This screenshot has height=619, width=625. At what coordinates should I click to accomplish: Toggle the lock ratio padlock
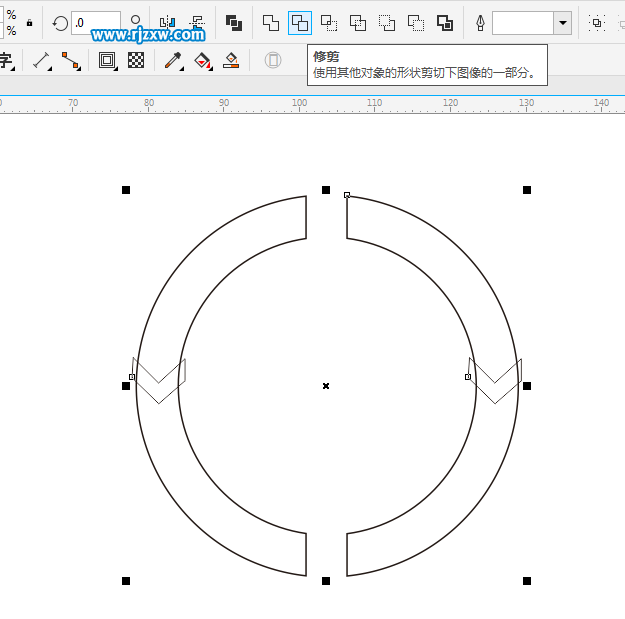[29, 23]
